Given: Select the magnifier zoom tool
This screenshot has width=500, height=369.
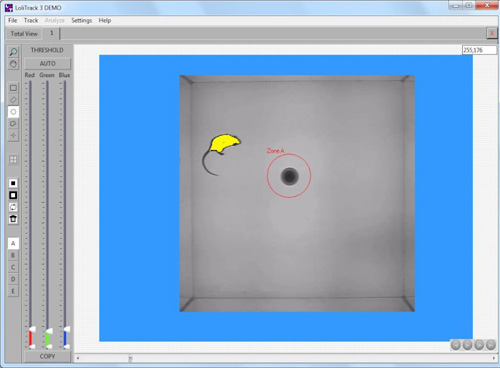Looking at the screenshot, I should (x=13, y=52).
